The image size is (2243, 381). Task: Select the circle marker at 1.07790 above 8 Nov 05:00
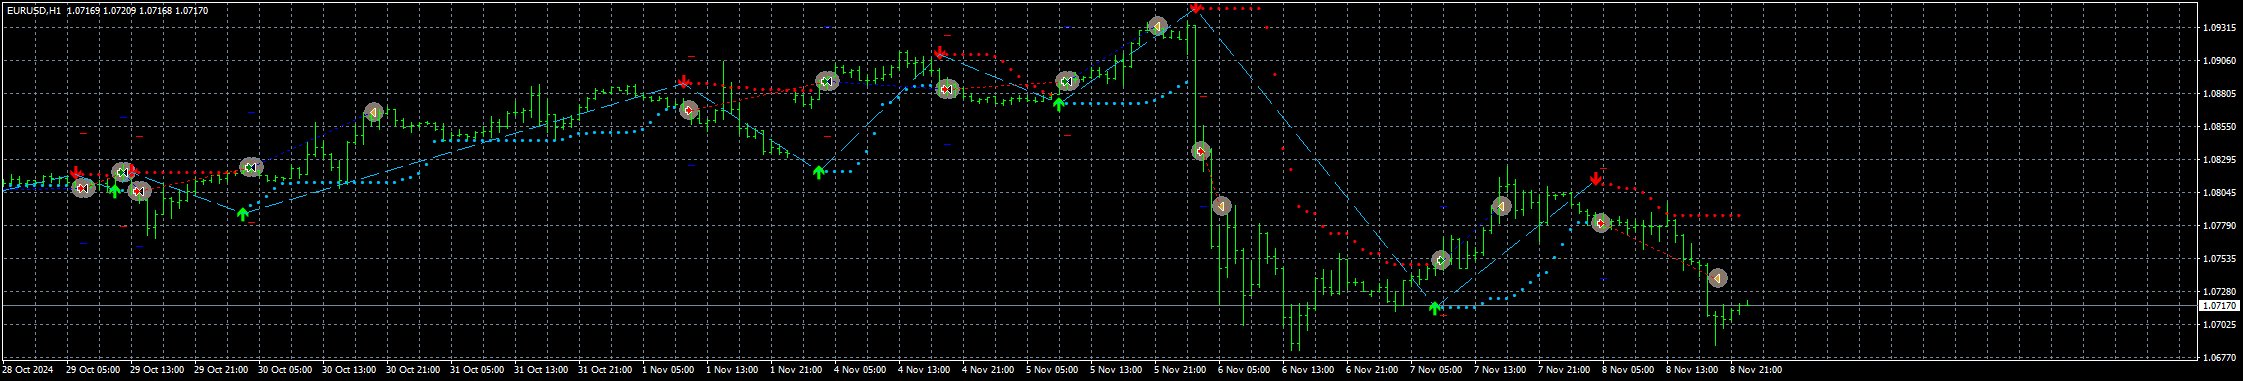point(1600,223)
